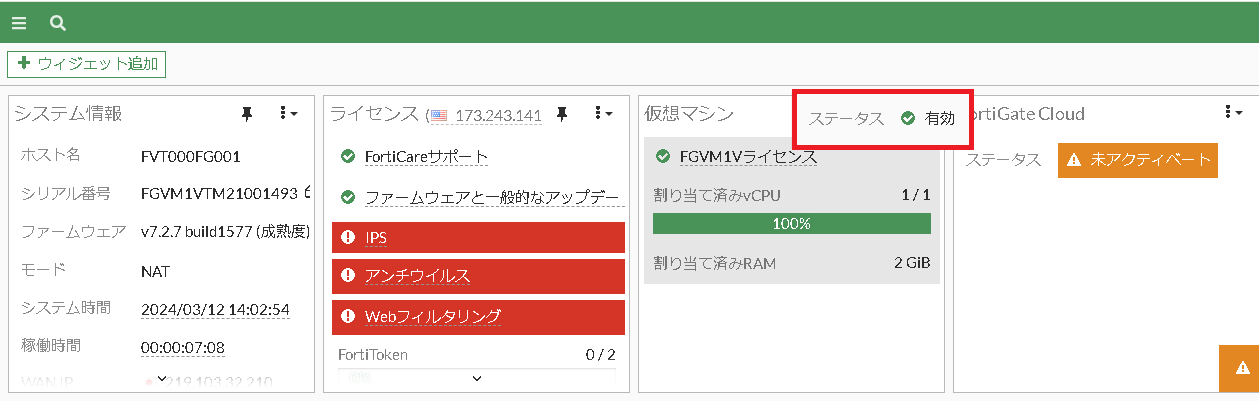The width and height of the screenshot is (1259, 401).
Task: Open the FortiGate Cloud widget options menu
Action: click(1233, 113)
